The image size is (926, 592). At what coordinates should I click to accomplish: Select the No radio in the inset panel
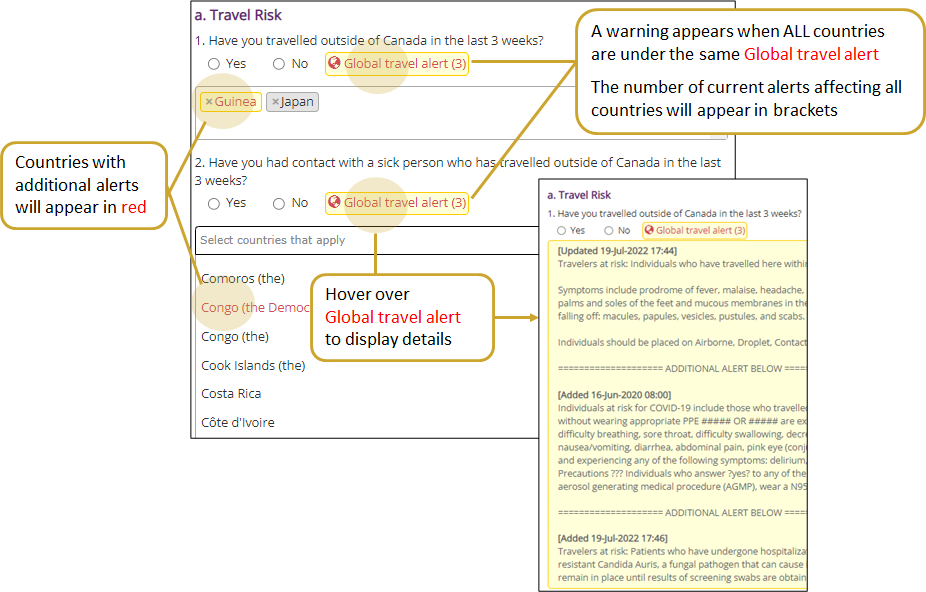click(x=610, y=231)
